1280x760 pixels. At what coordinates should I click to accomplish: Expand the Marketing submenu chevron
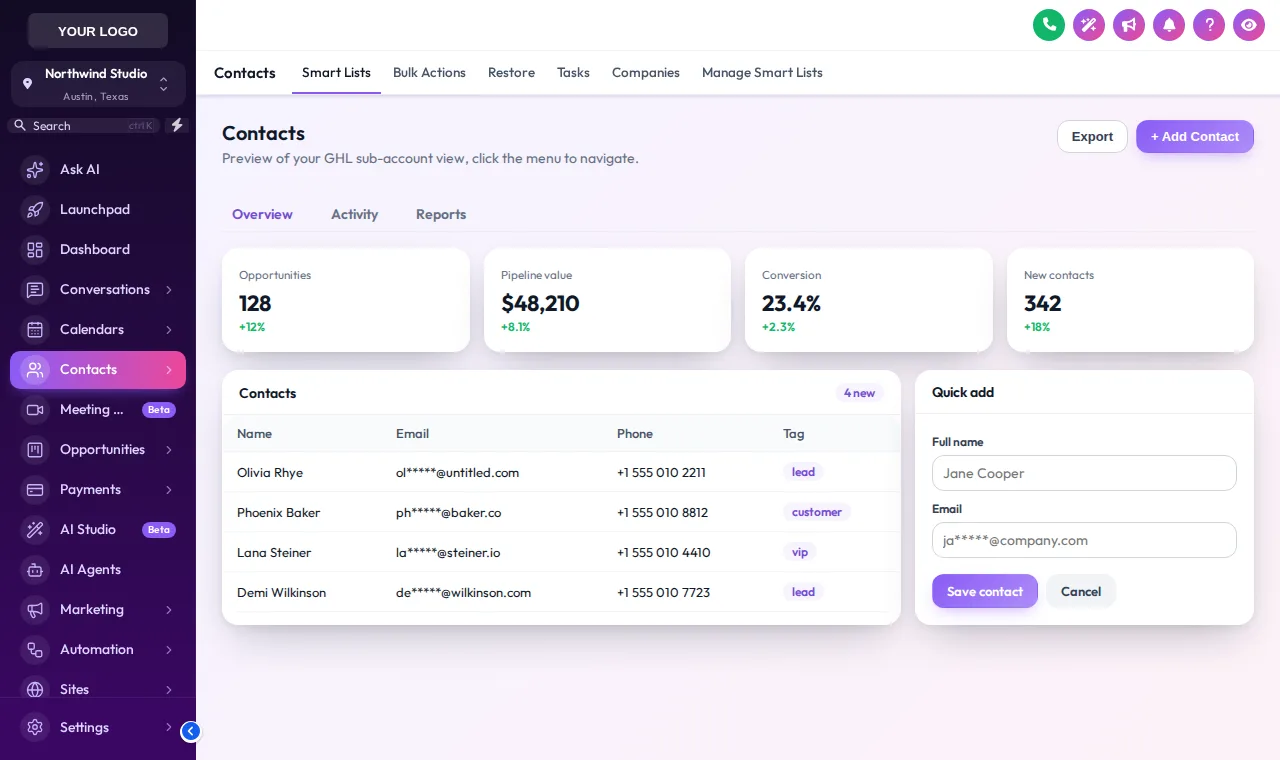pyautogui.click(x=169, y=610)
